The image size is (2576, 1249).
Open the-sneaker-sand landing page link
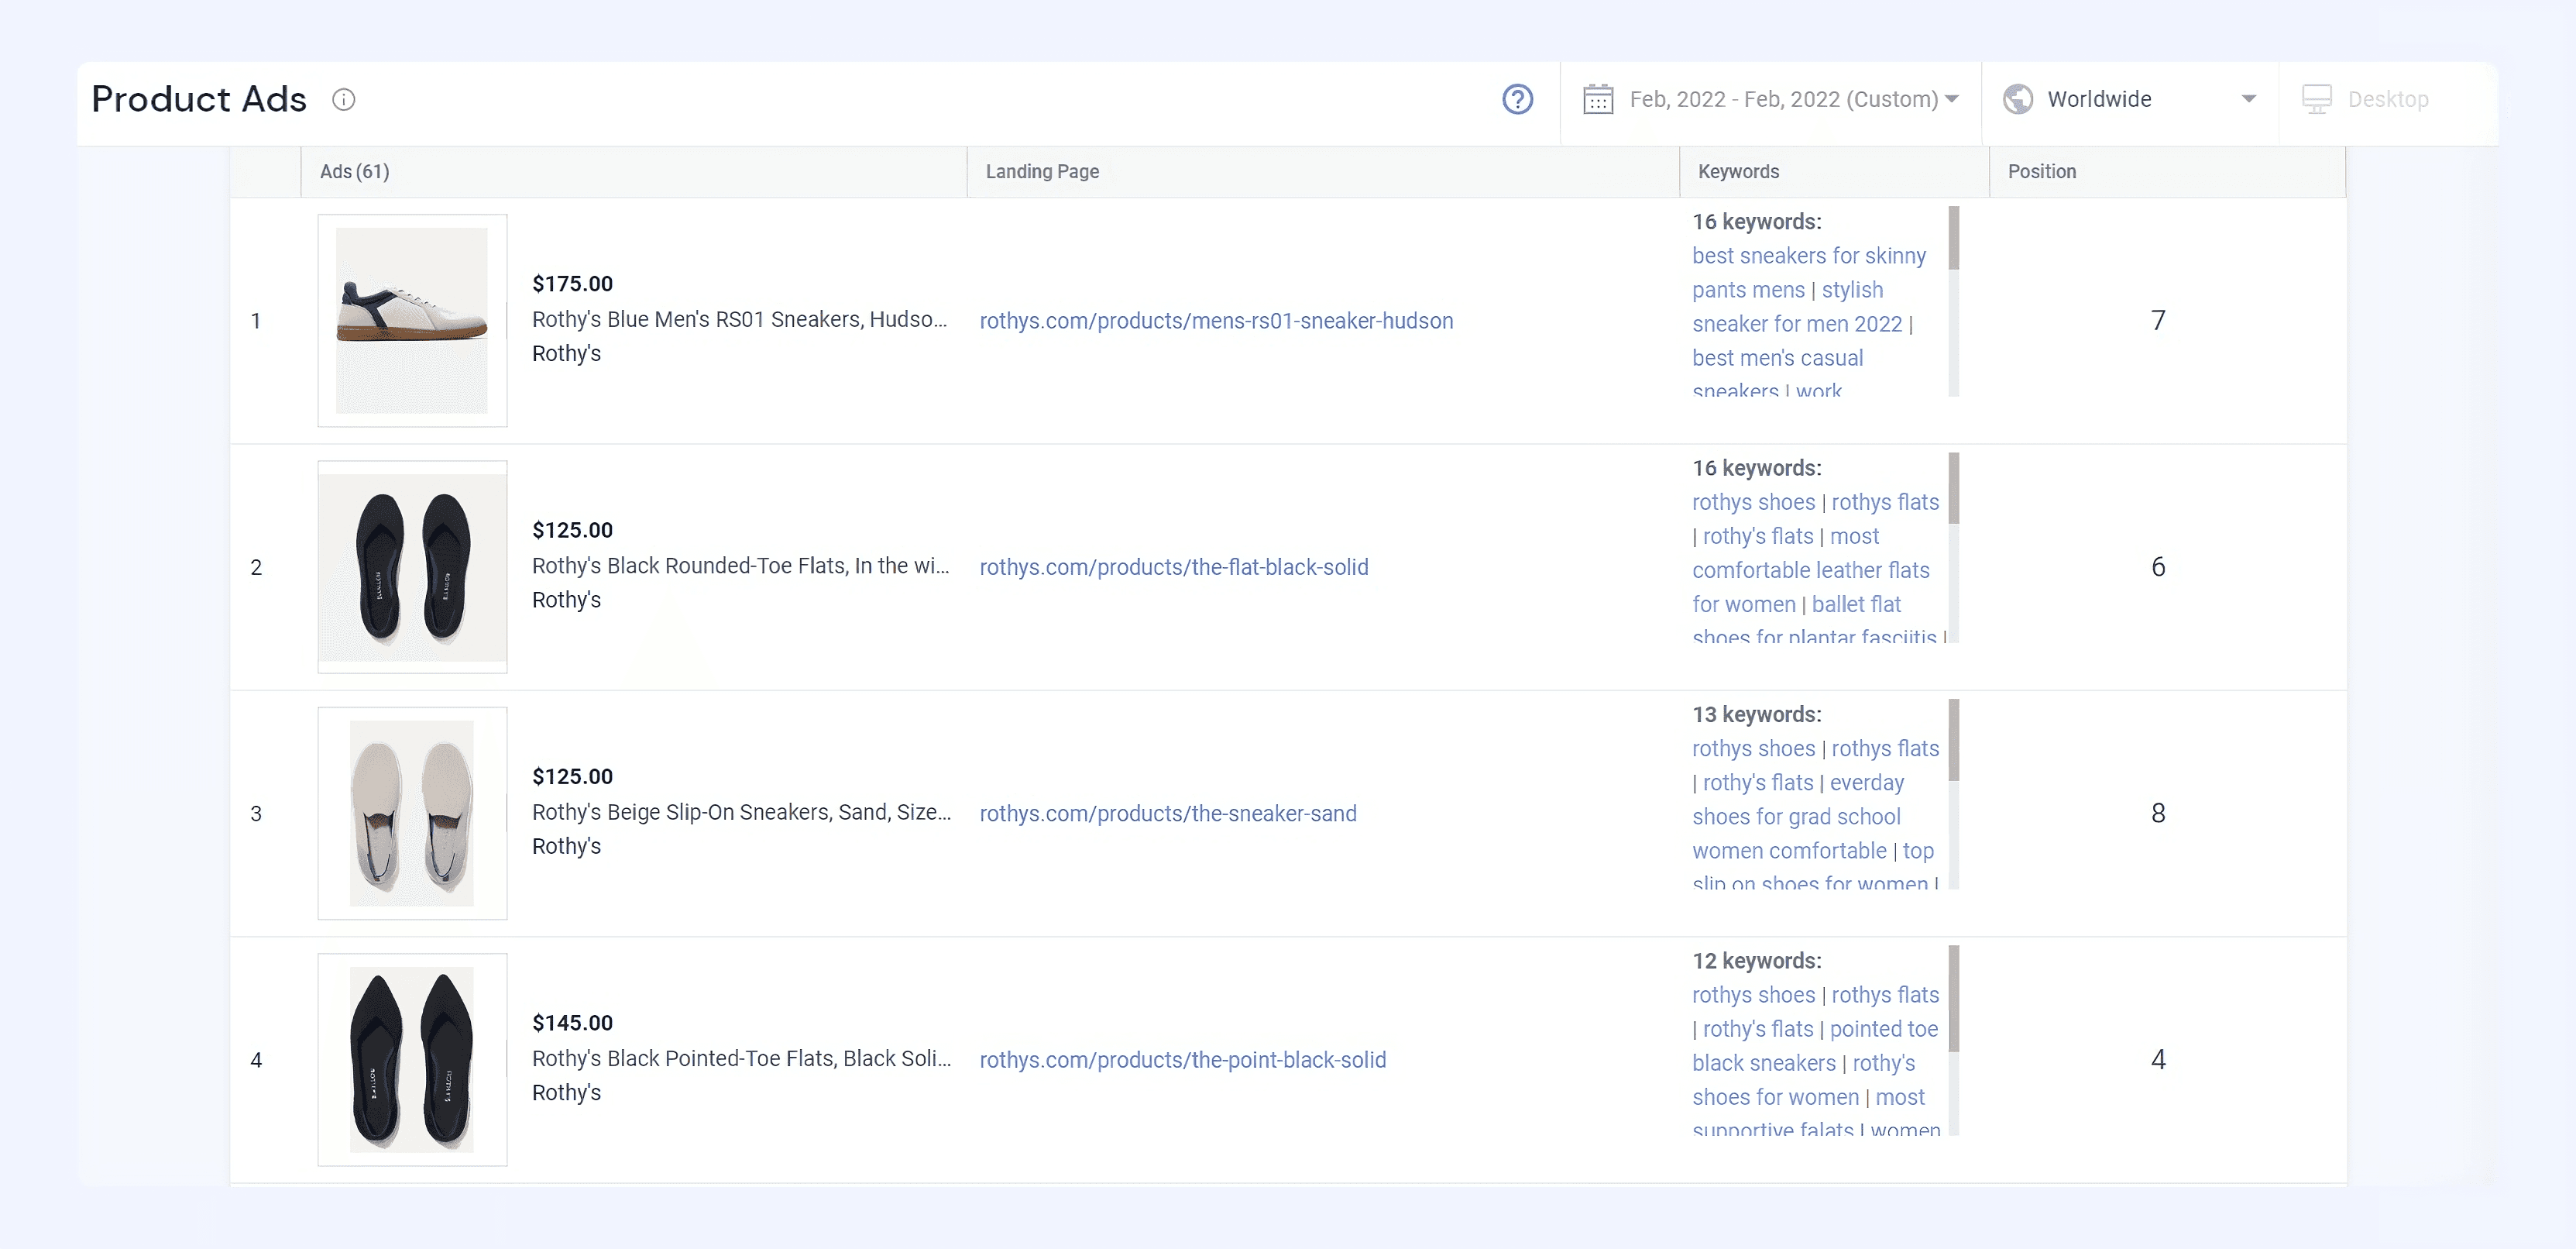pos(1167,814)
